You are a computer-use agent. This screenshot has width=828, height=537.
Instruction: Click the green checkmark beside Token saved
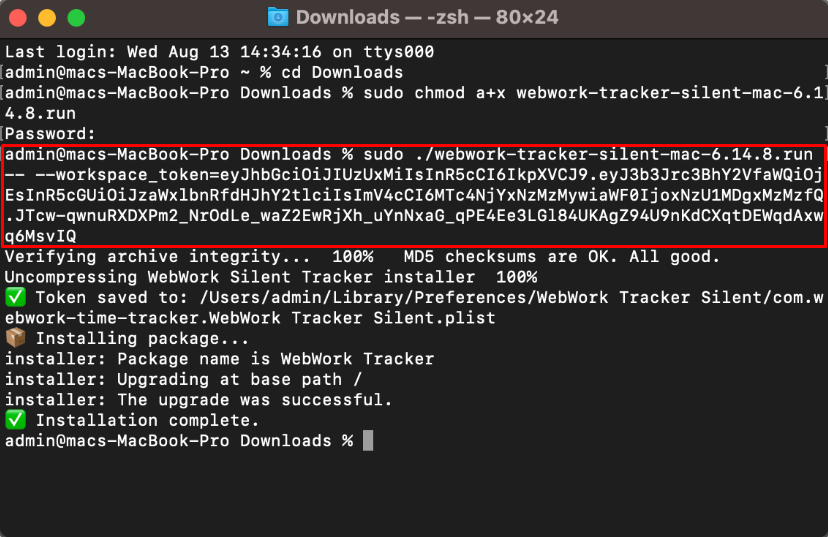(15, 297)
